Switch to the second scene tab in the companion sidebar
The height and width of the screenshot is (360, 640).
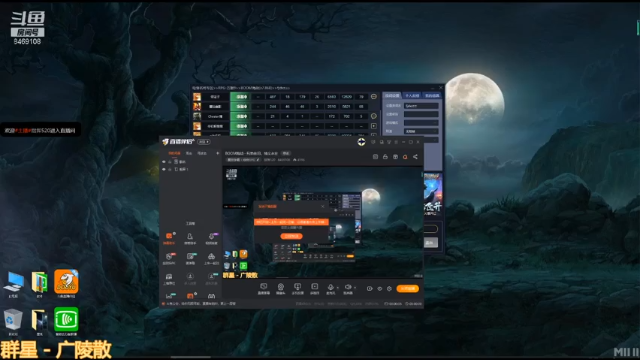point(189,153)
